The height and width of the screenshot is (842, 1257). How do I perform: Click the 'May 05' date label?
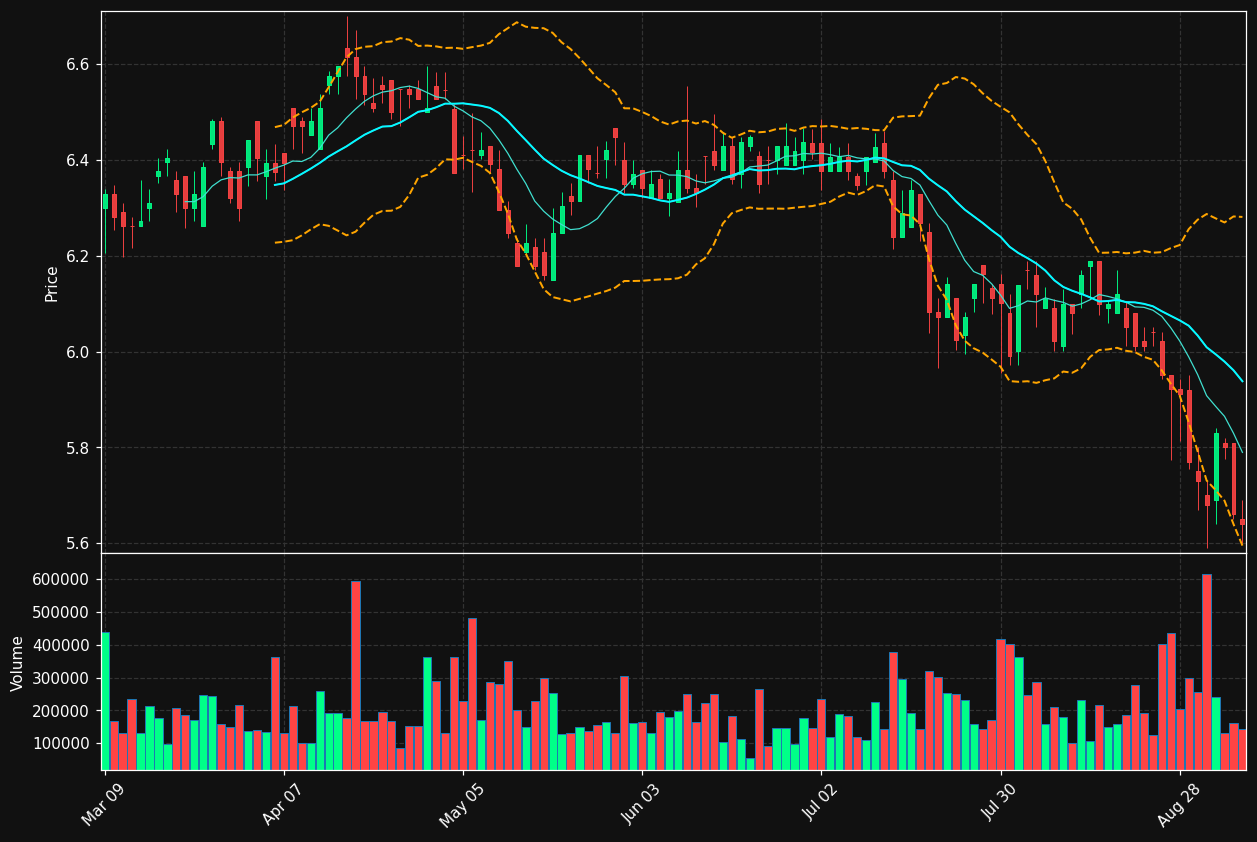462,804
